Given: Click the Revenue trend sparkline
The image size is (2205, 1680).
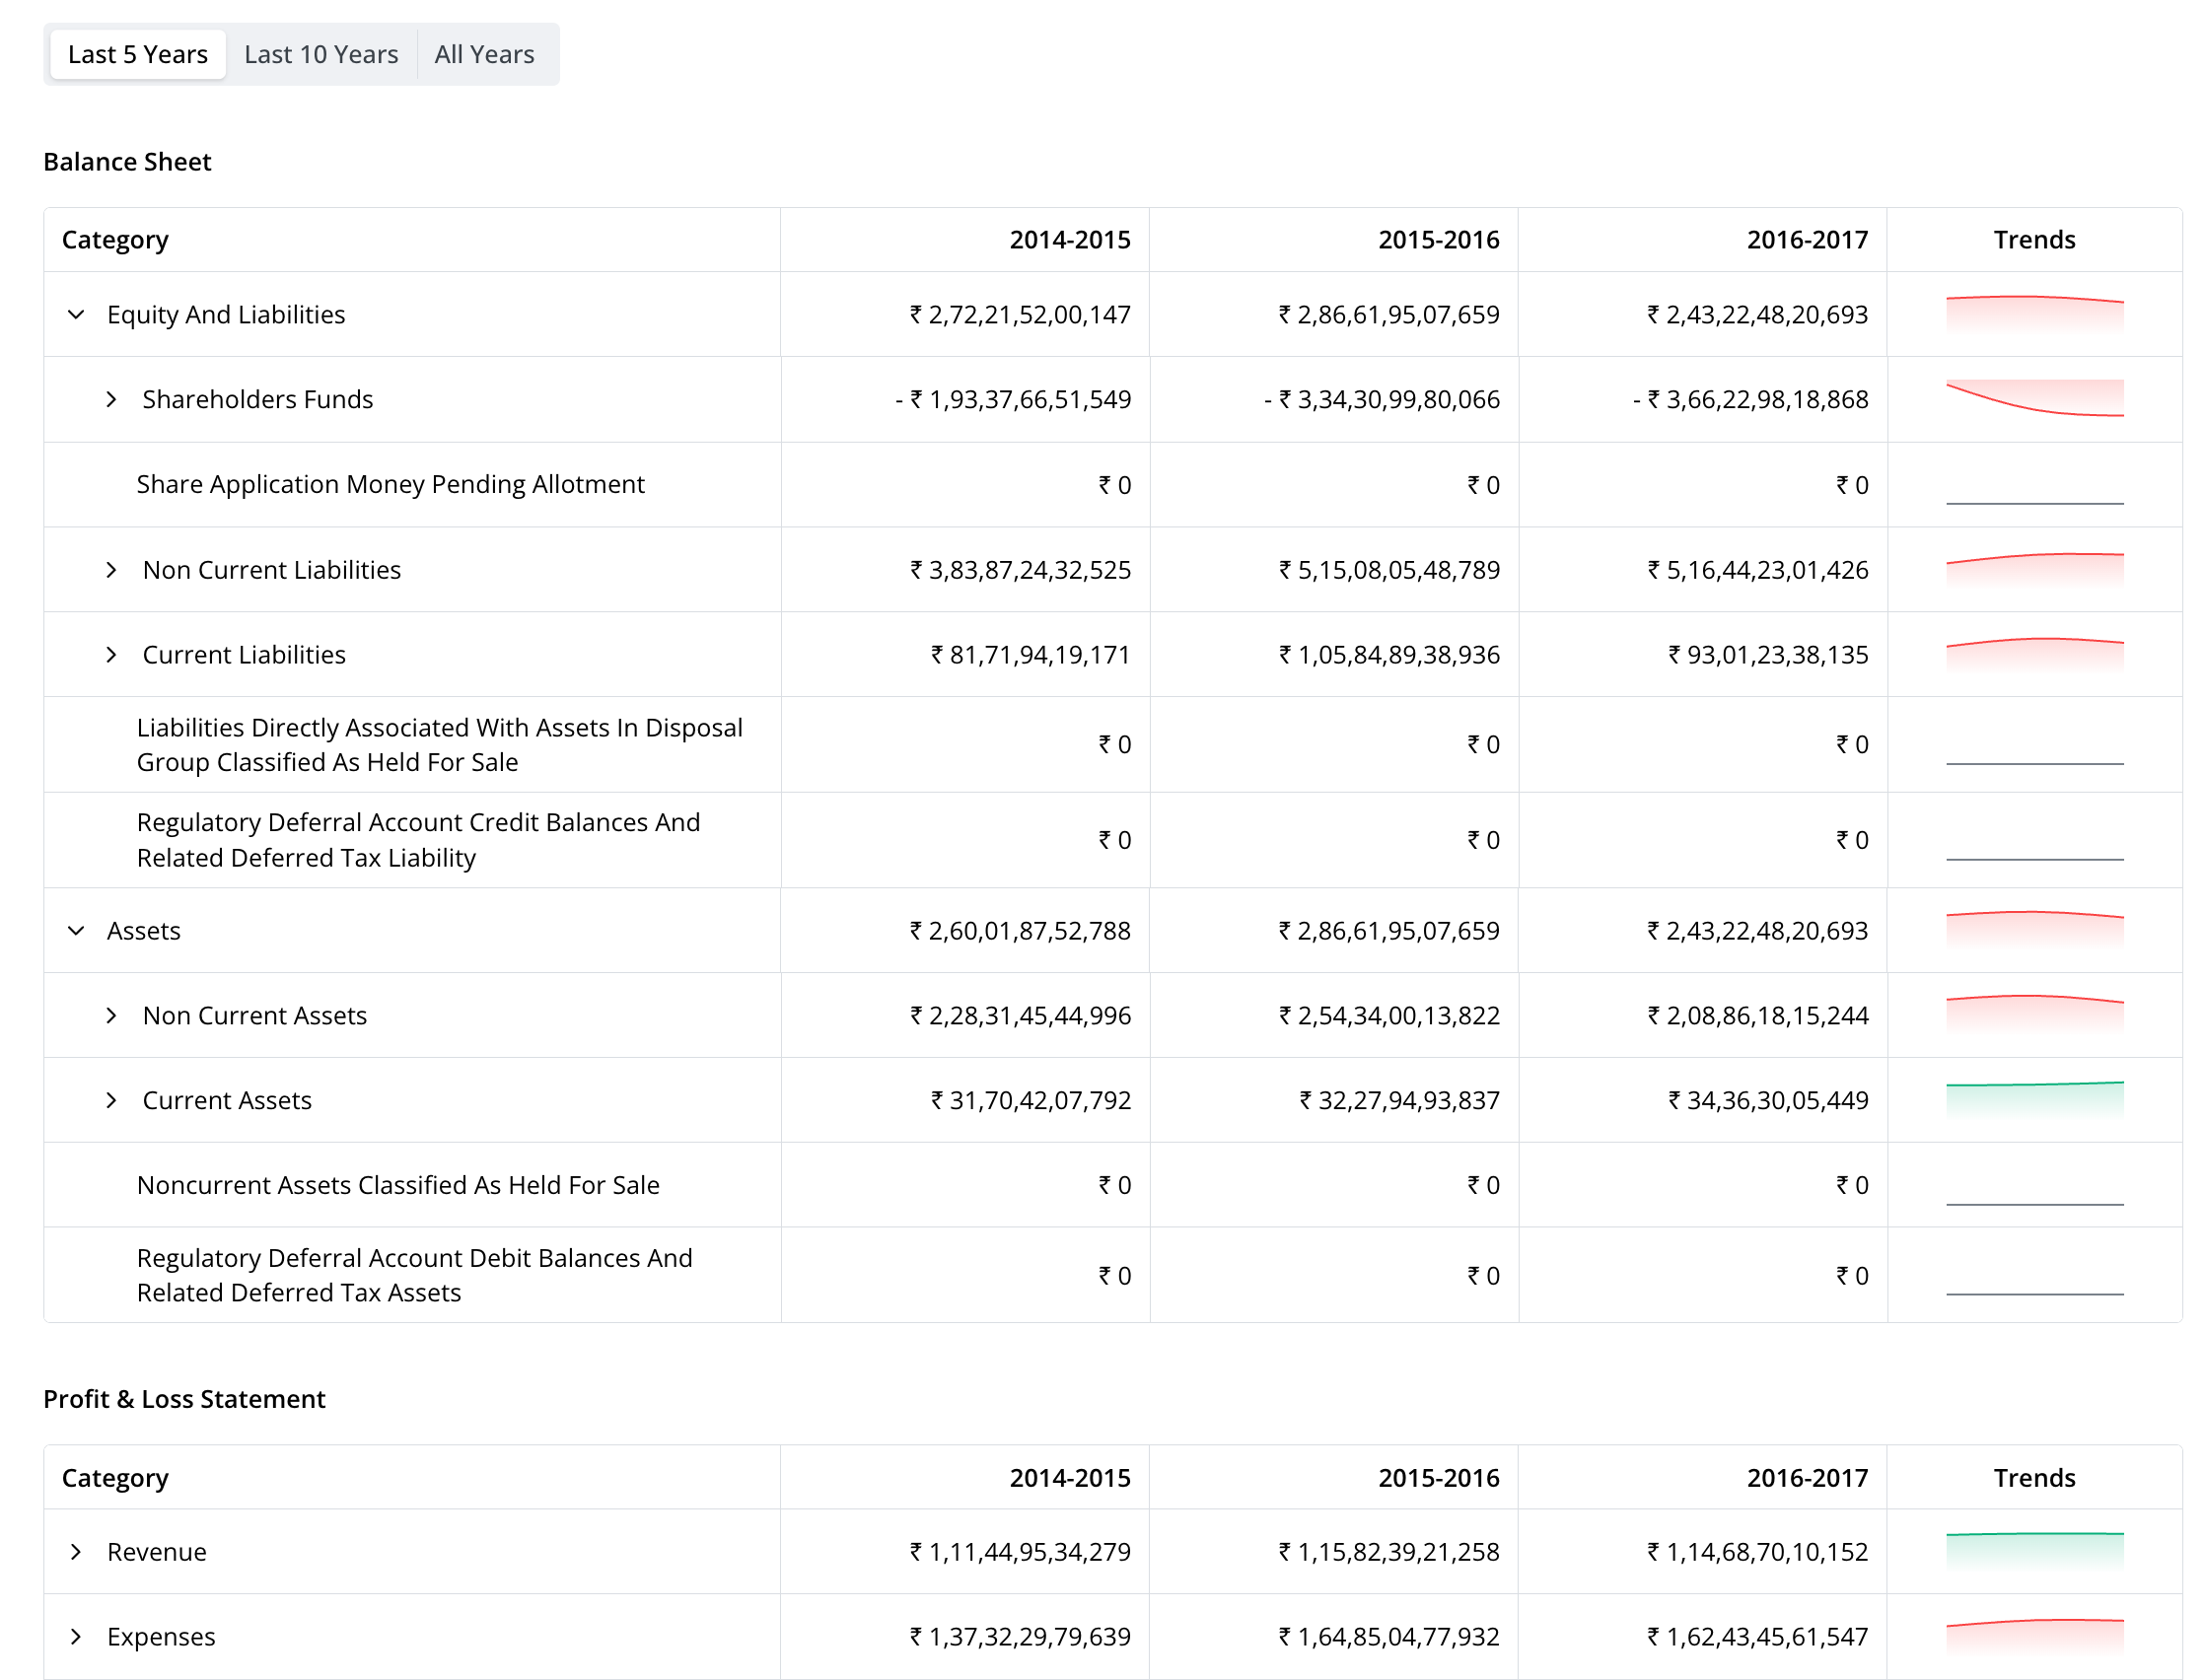Looking at the screenshot, I should point(2034,1551).
